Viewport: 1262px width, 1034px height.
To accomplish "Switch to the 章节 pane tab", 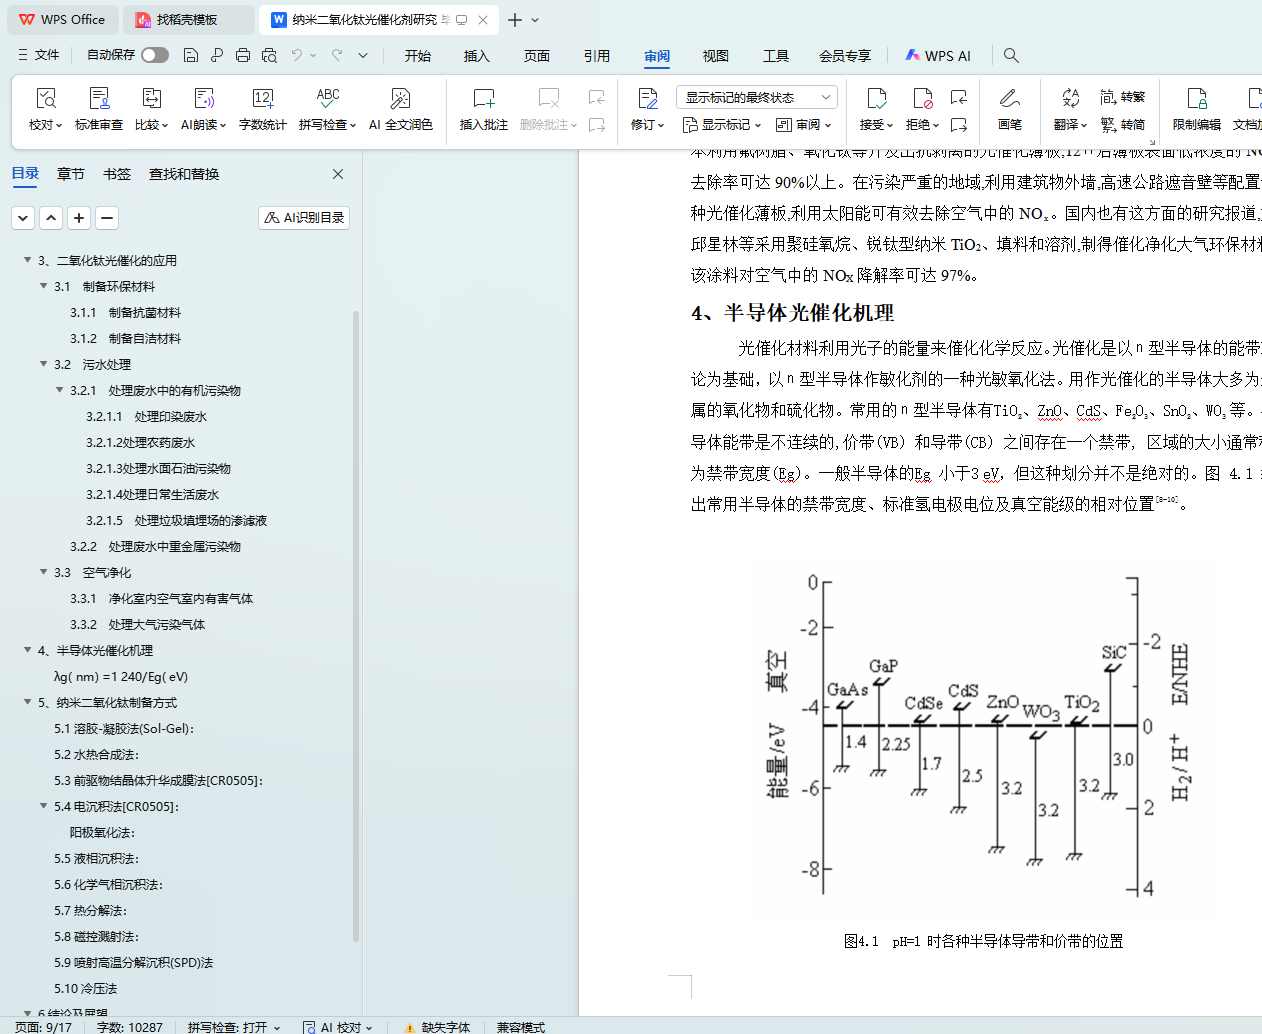I will pos(71,174).
